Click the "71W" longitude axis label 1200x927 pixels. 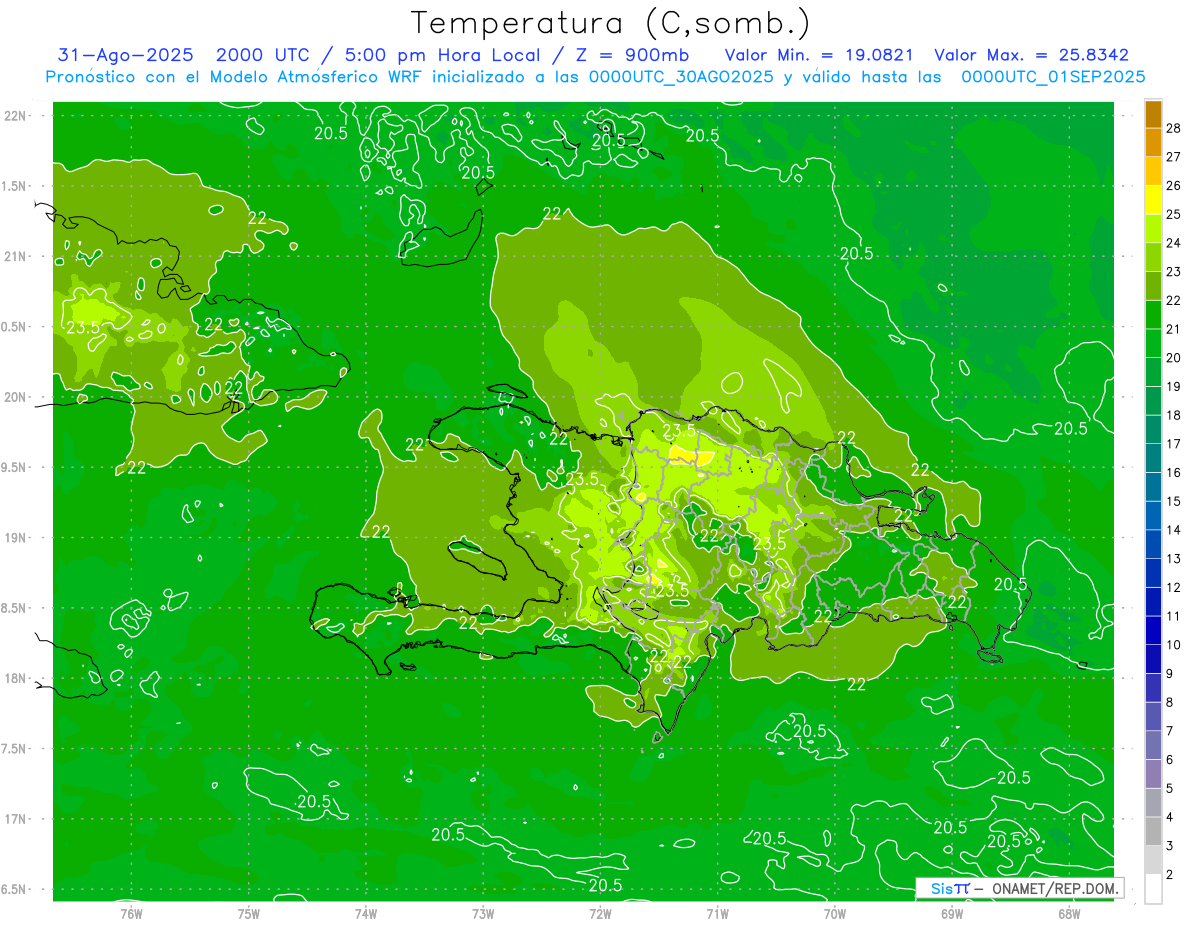pyautogui.click(x=717, y=913)
